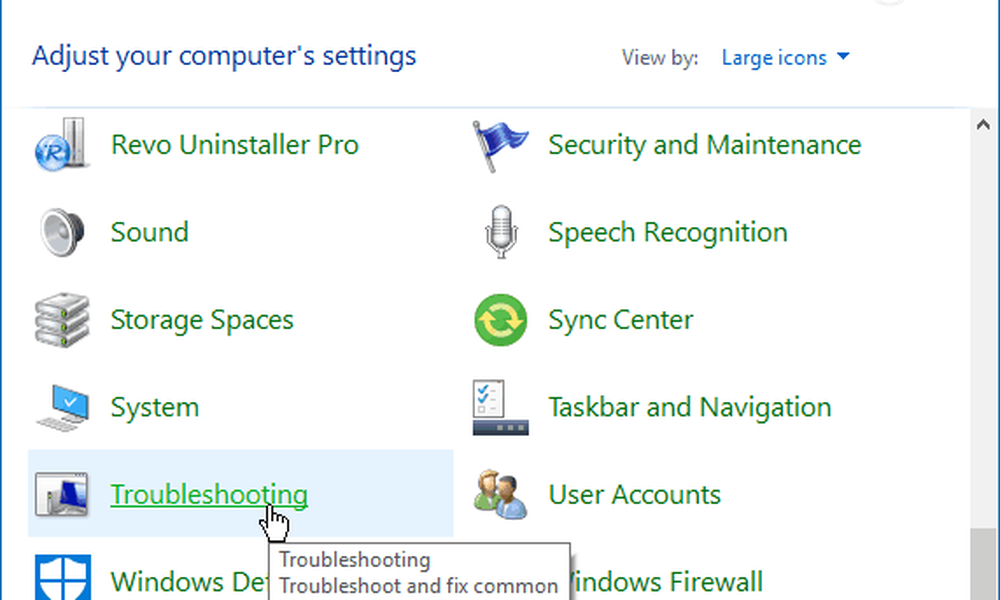The image size is (1000, 600).
Task: Click the Security and Maintenance text link
Action: click(704, 145)
